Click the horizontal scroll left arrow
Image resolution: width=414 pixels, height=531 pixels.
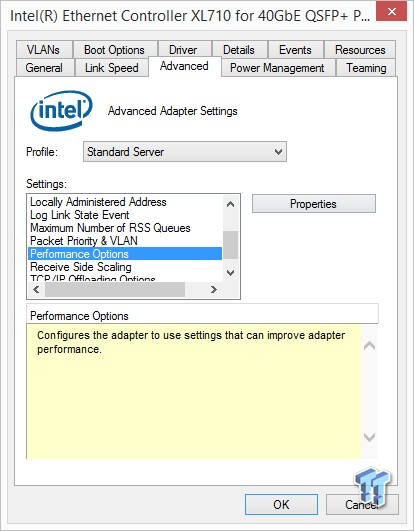coord(36,290)
